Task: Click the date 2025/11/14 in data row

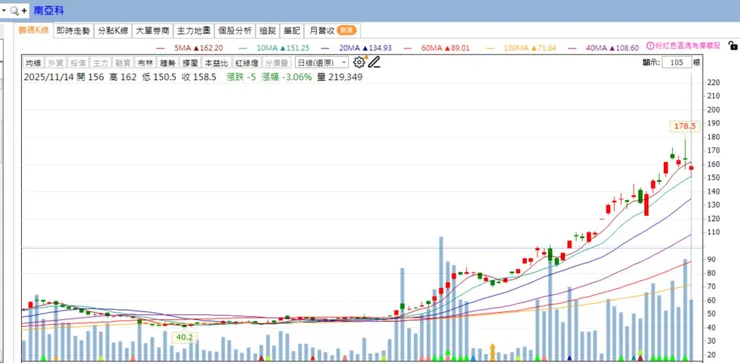Action: 49,77
